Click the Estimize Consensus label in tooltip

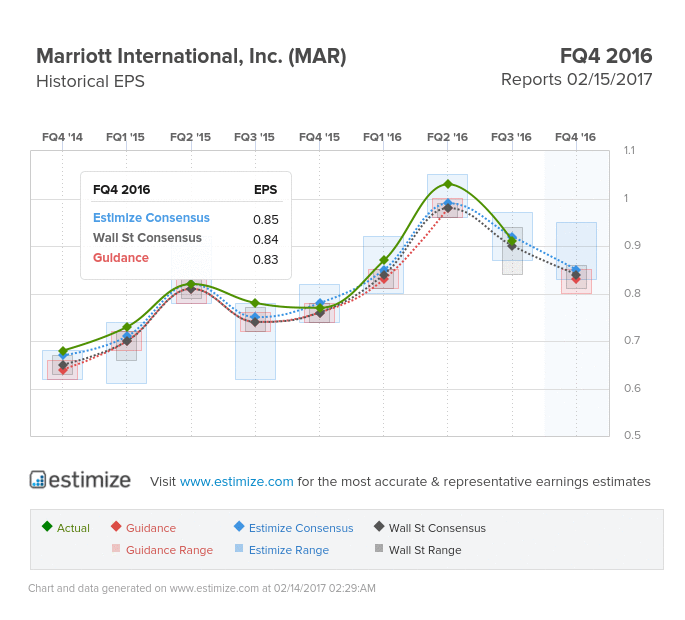pyautogui.click(x=151, y=218)
